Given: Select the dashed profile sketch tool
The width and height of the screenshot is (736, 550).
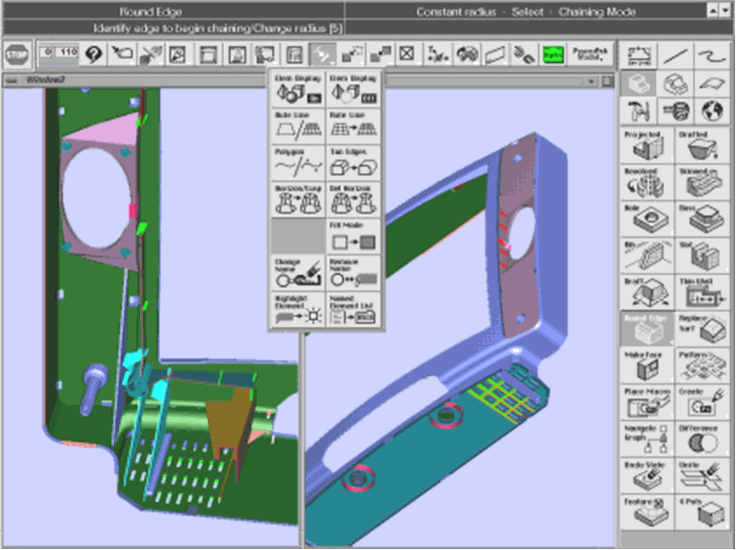Looking at the screenshot, I should [x=638, y=56].
